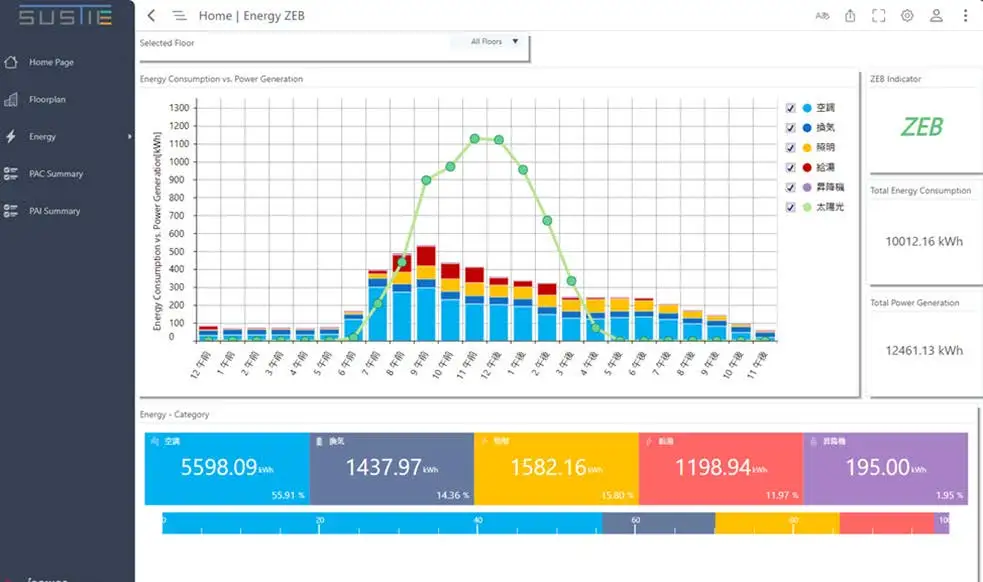Click the SUSTIE logo

point(66,16)
